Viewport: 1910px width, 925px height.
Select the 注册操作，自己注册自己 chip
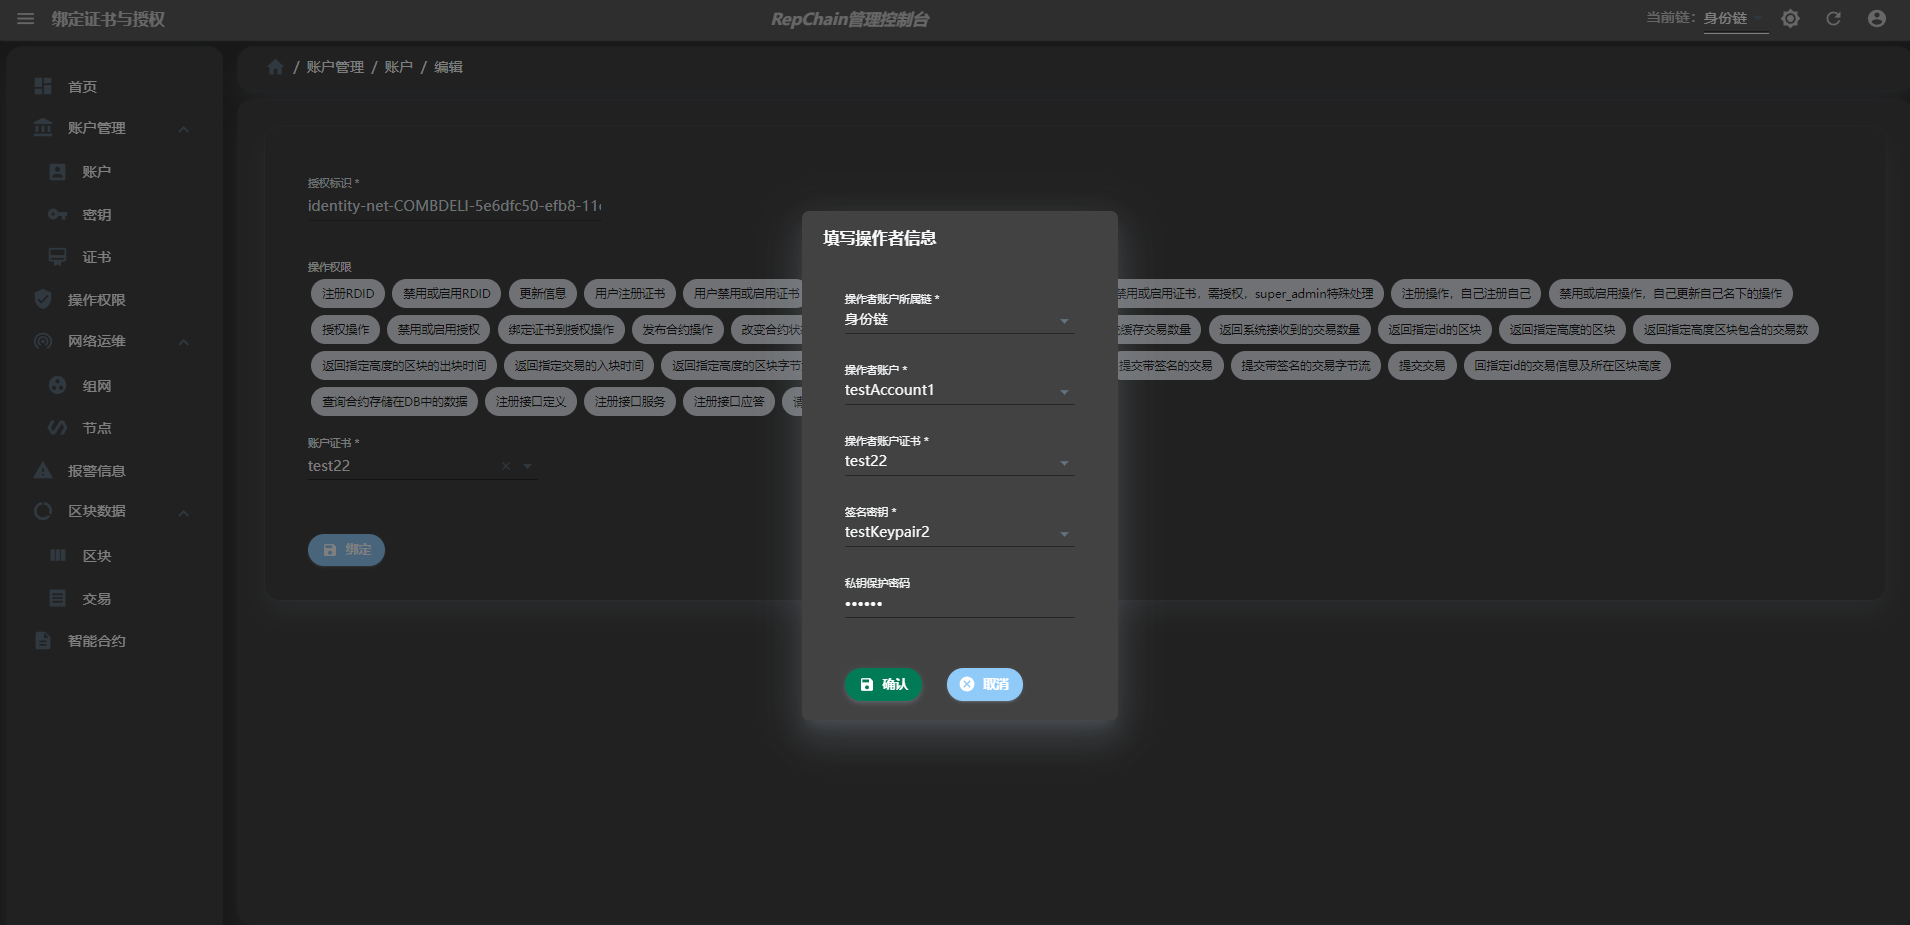pyautogui.click(x=1466, y=294)
